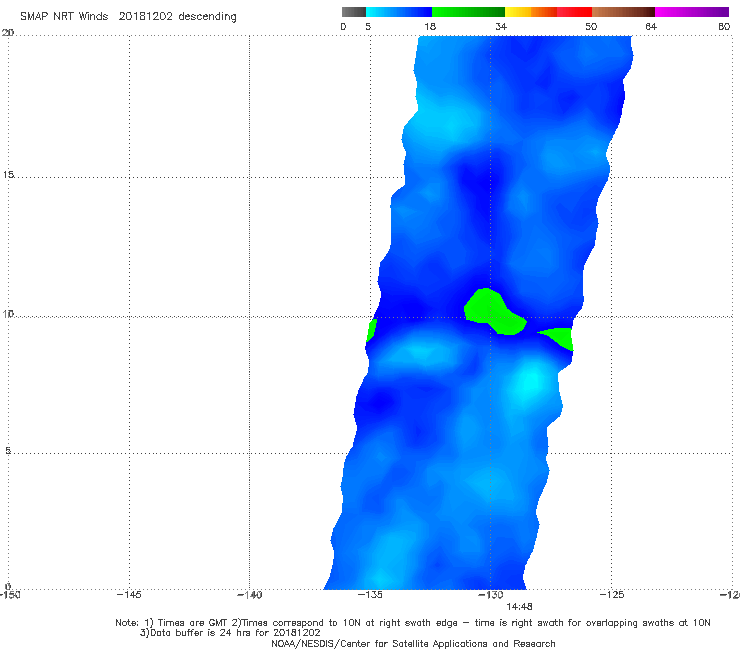Screen dimensions: 740x650
Task: Click colorbar label '18'
Action: (430, 27)
